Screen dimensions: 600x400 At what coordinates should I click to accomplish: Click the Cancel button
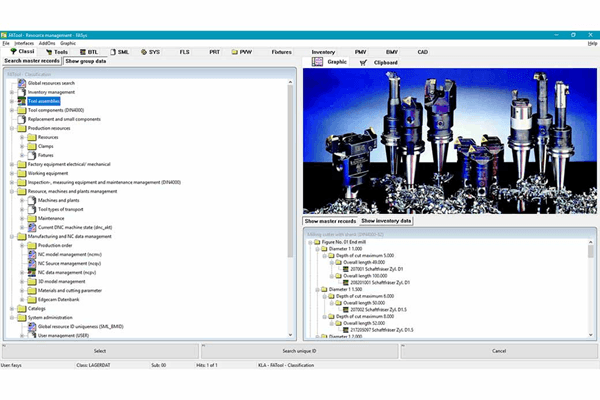point(499,351)
